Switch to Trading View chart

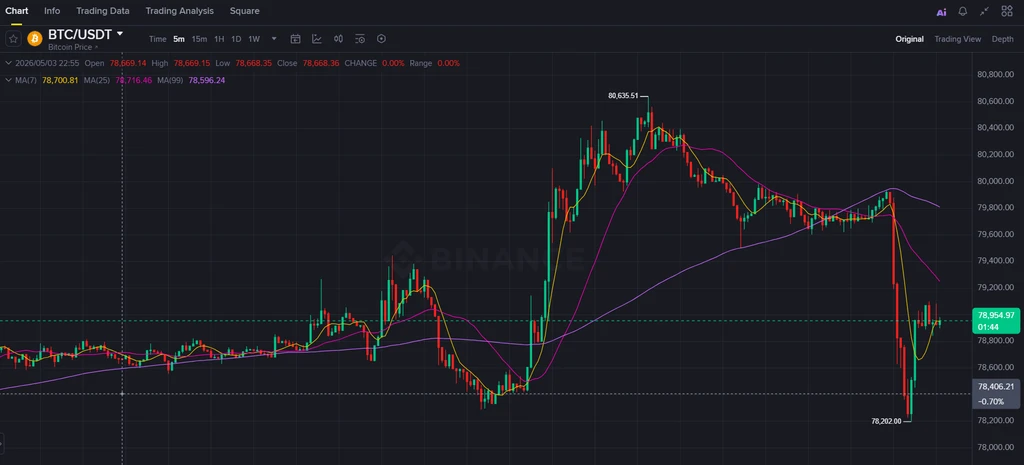(x=957, y=39)
